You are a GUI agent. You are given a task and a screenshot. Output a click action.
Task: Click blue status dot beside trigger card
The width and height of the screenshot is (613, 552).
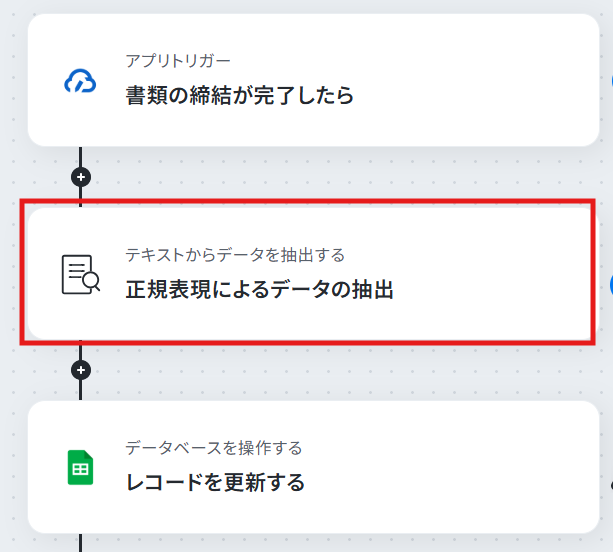[611, 81]
